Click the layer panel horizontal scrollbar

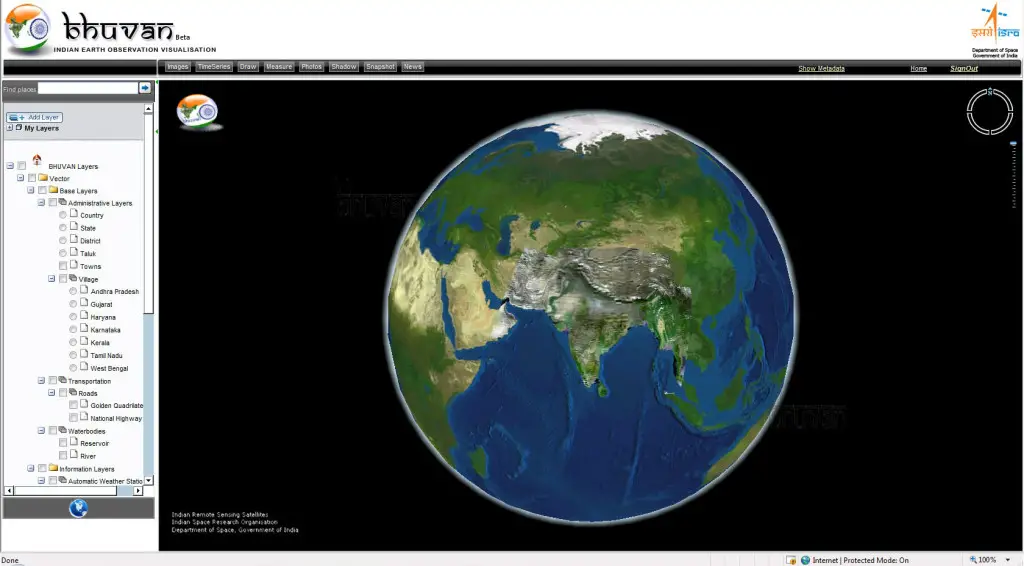(73, 490)
